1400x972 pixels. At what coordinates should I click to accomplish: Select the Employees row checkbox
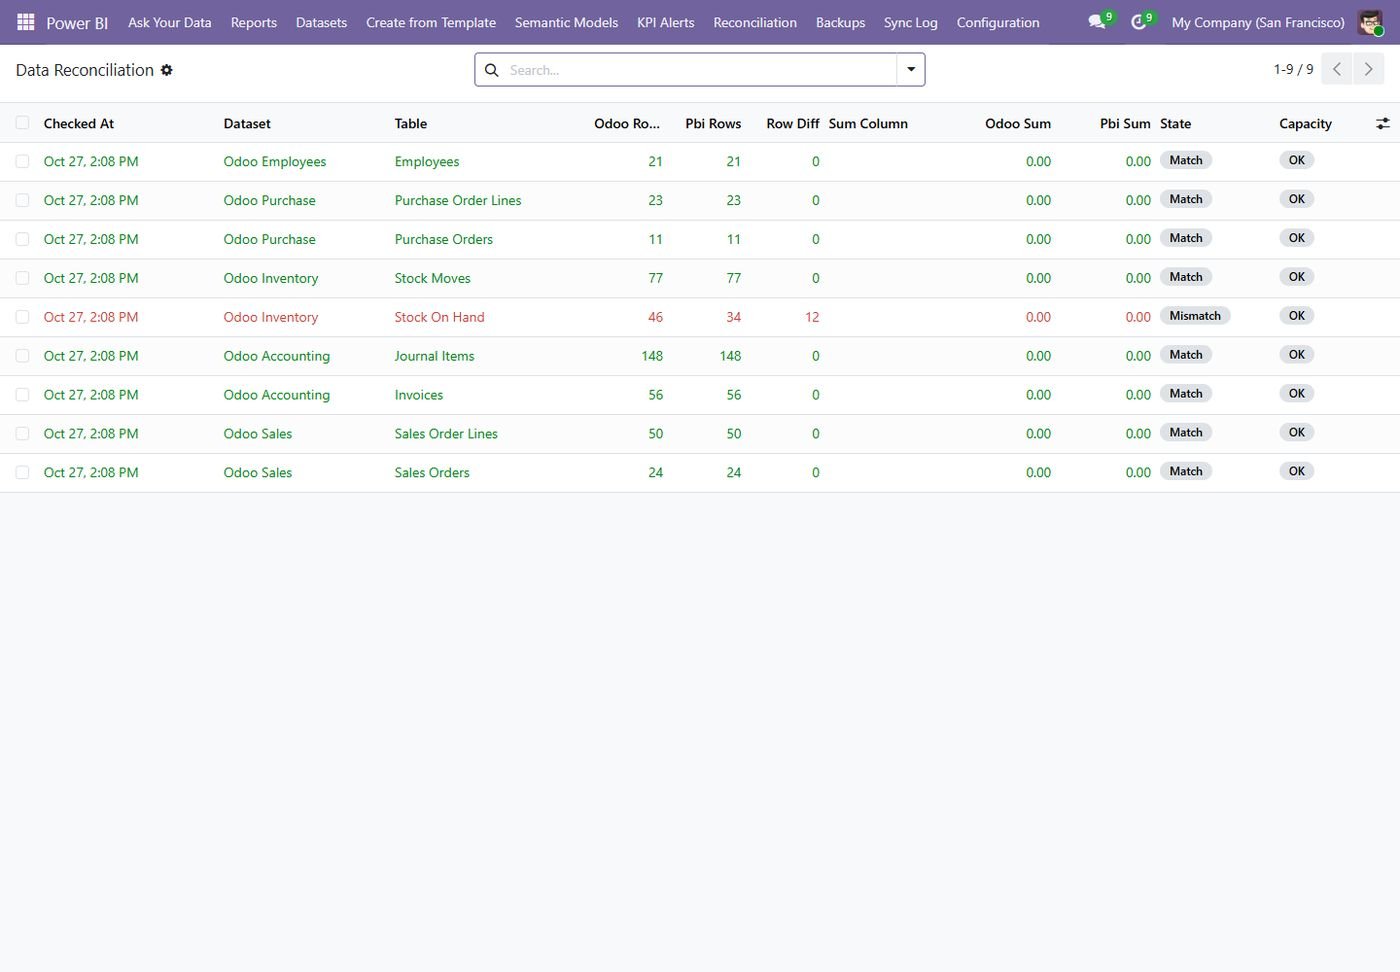click(22, 161)
